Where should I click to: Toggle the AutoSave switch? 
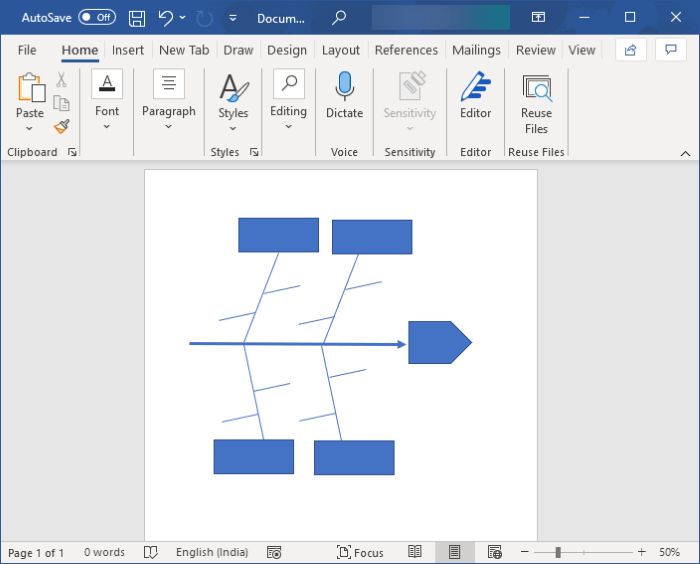[96, 17]
